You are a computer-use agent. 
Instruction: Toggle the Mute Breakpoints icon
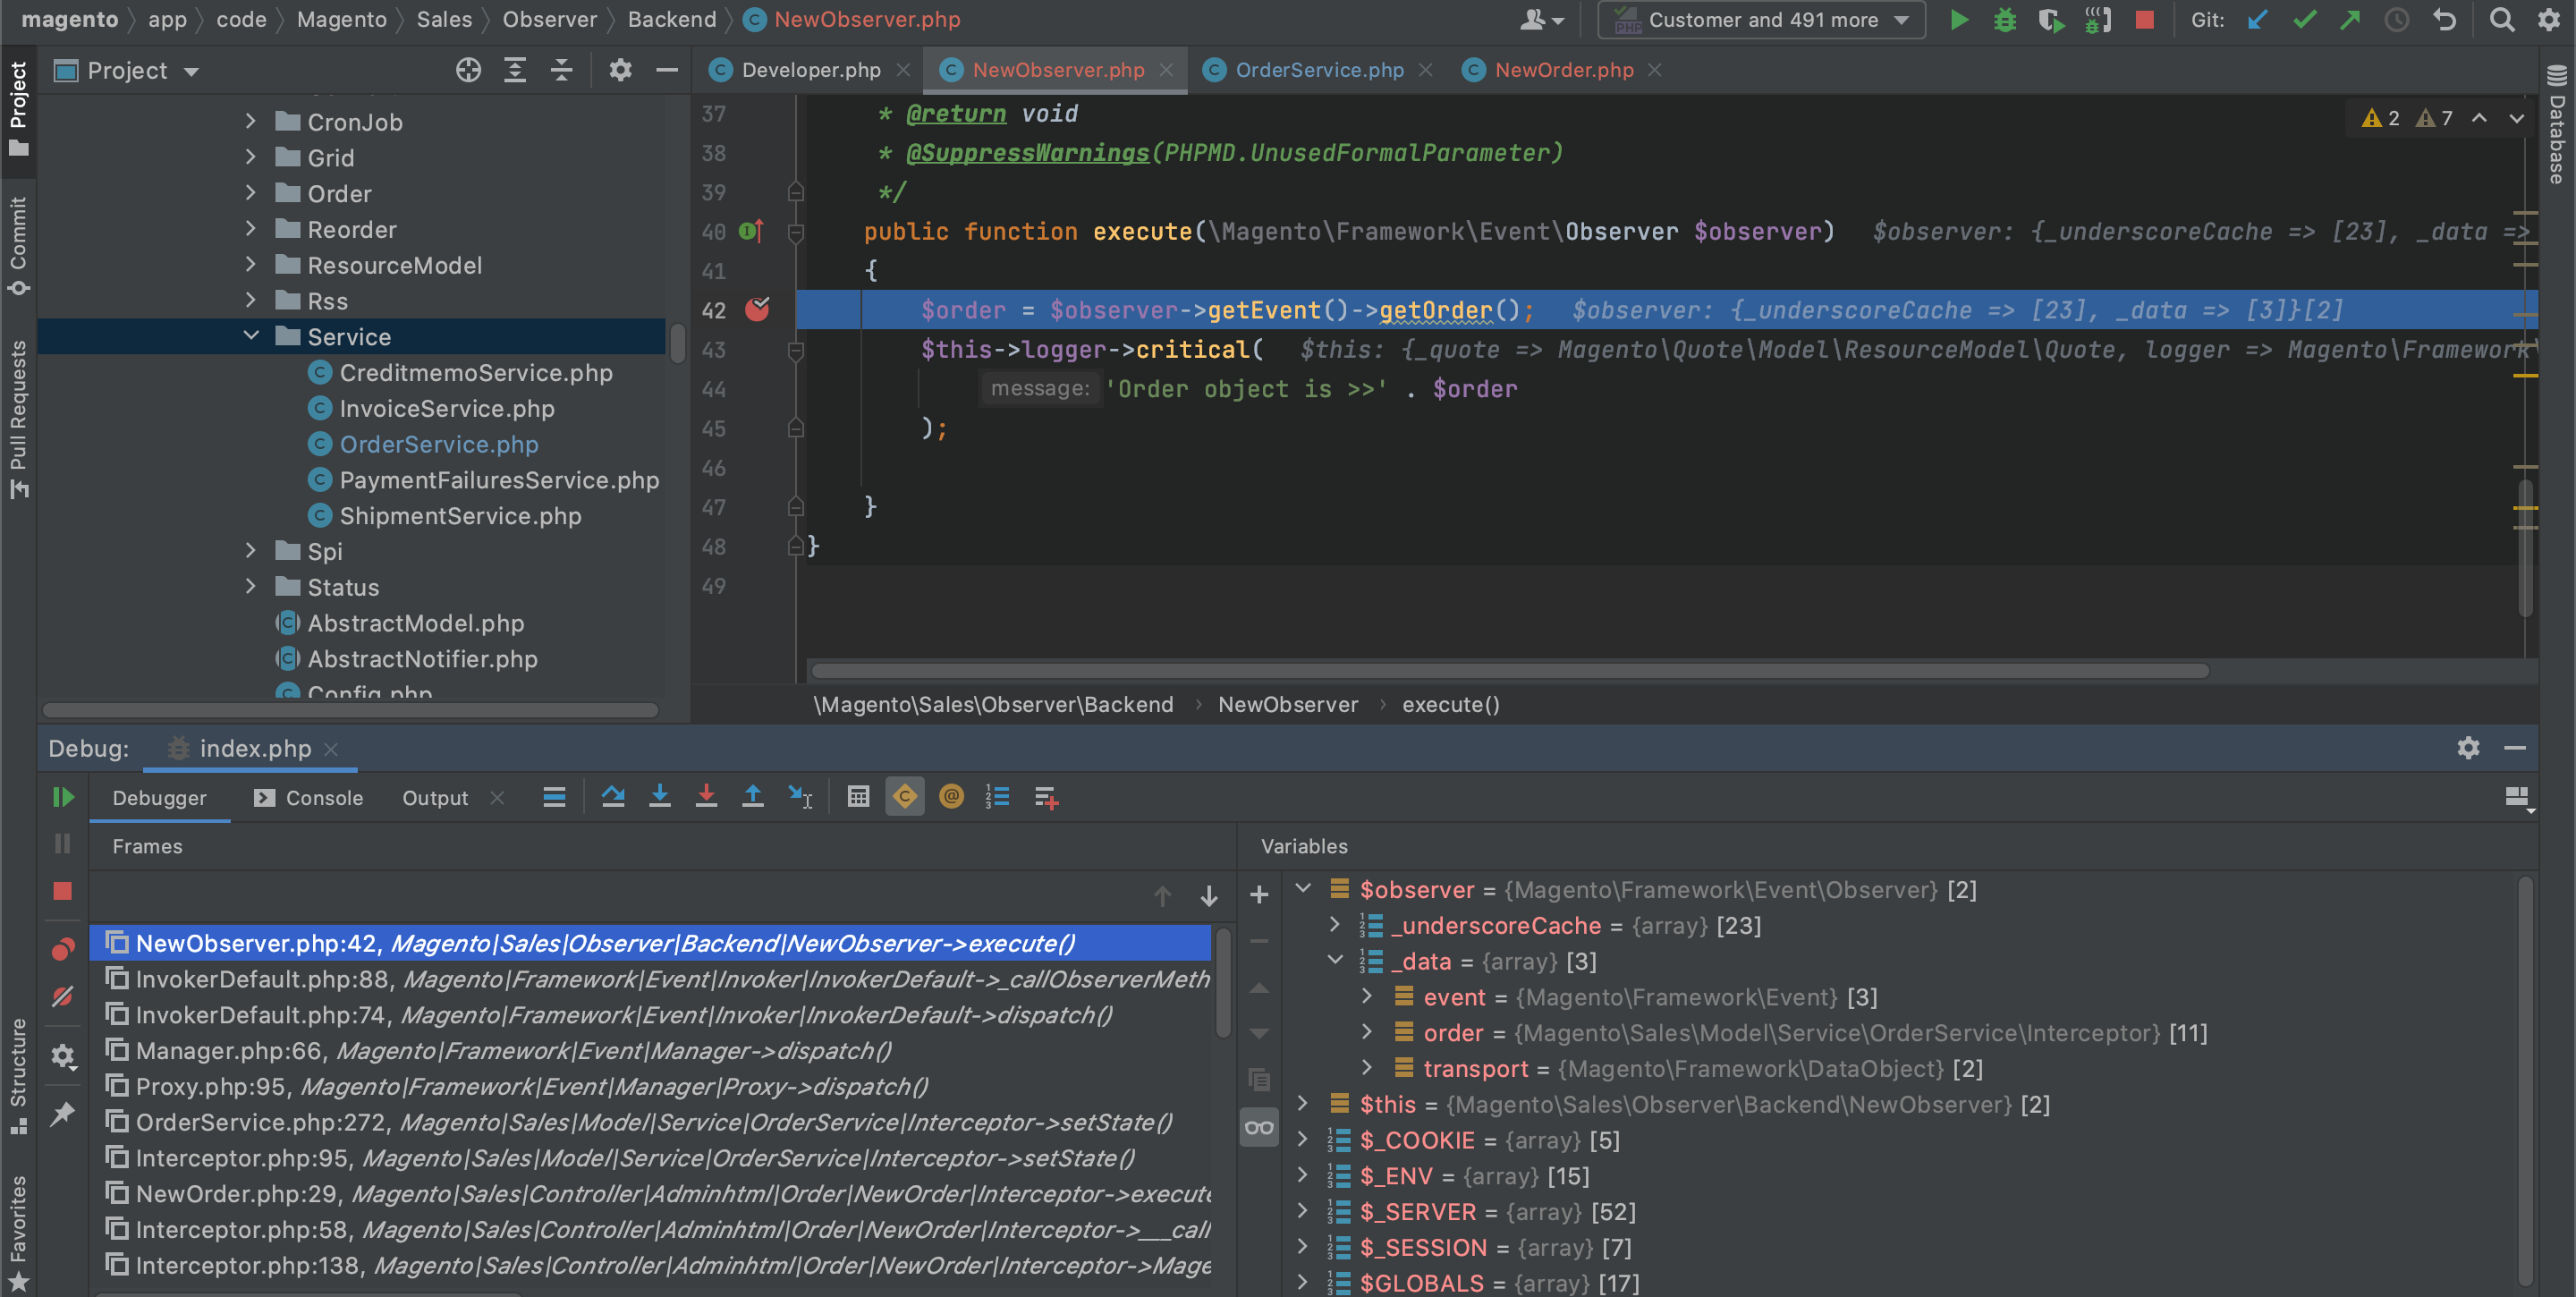coord(63,997)
